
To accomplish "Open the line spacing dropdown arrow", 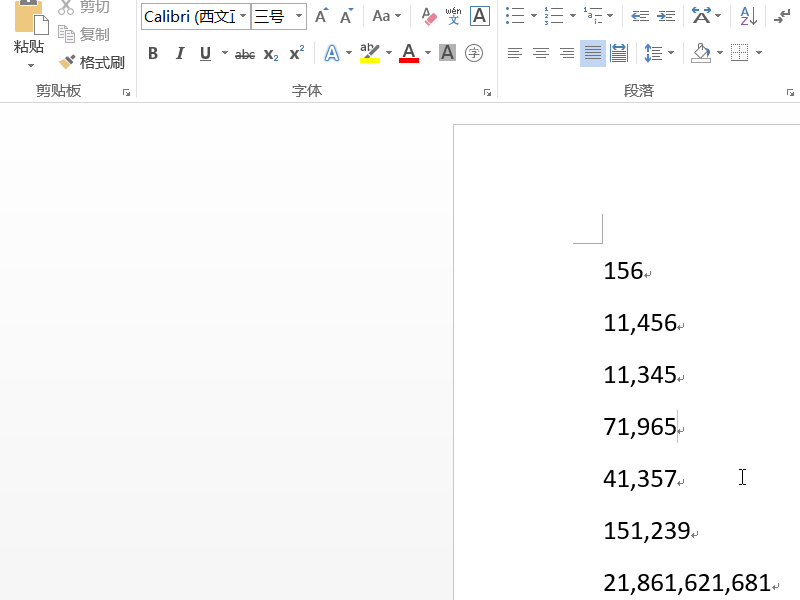I will (x=671, y=53).
